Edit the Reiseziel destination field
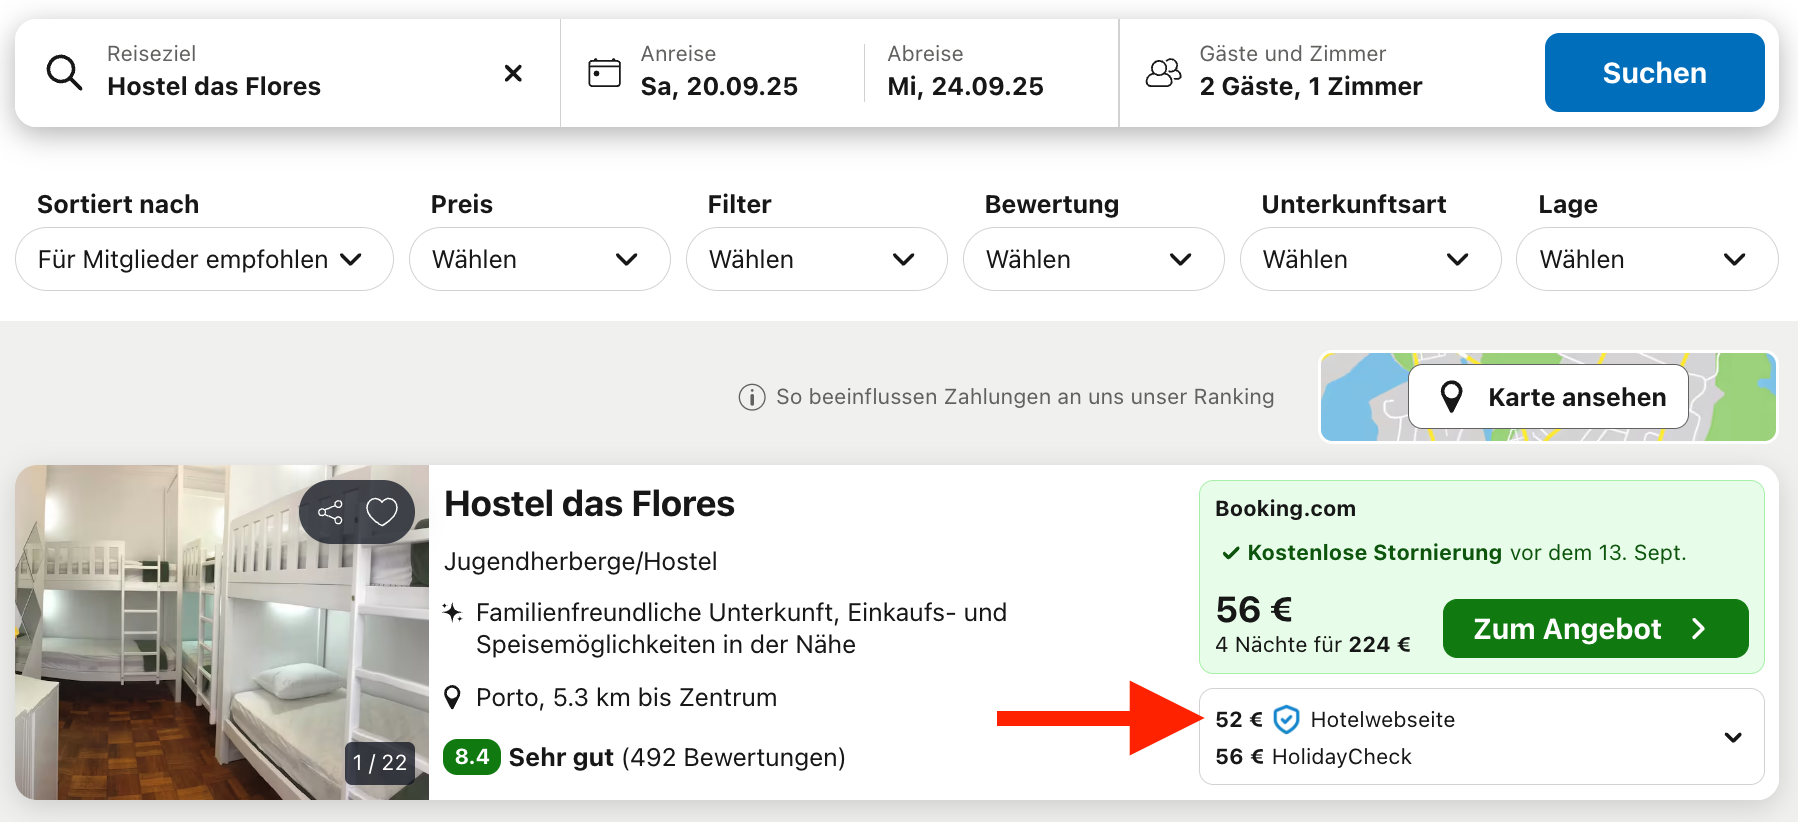1798x822 pixels. click(x=287, y=73)
